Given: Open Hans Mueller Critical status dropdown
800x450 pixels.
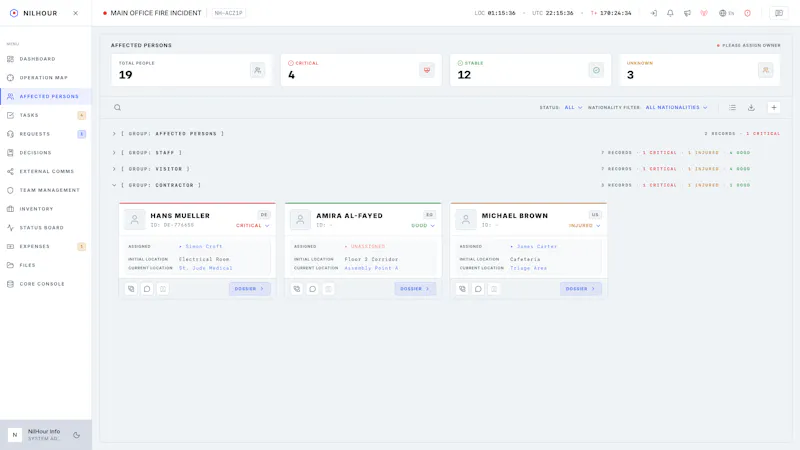Looking at the screenshot, I should point(253,226).
